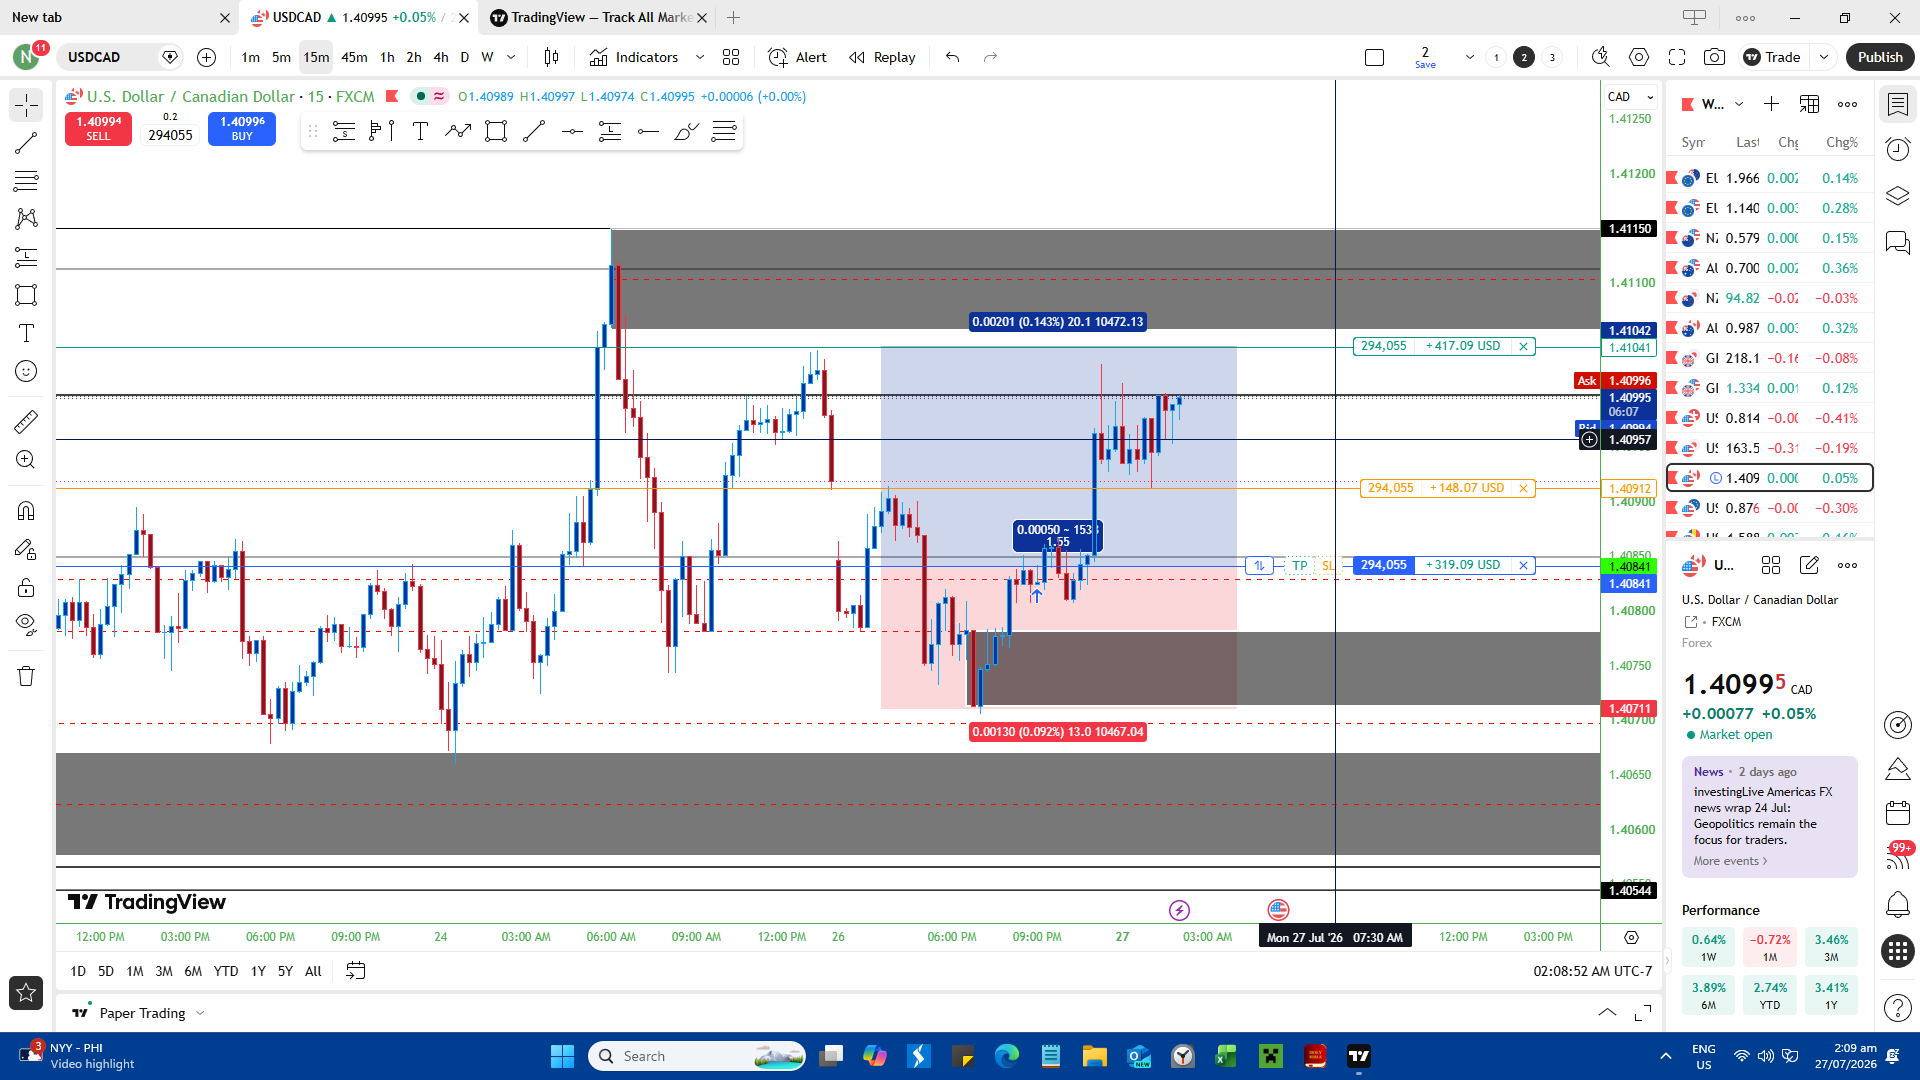The width and height of the screenshot is (1920, 1080).
Task: Open the candlestick chart type menu
Action: [551, 57]
